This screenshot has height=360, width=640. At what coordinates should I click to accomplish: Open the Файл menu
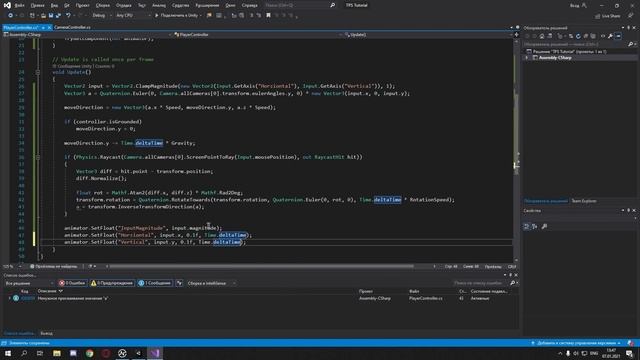click(19, 5)
